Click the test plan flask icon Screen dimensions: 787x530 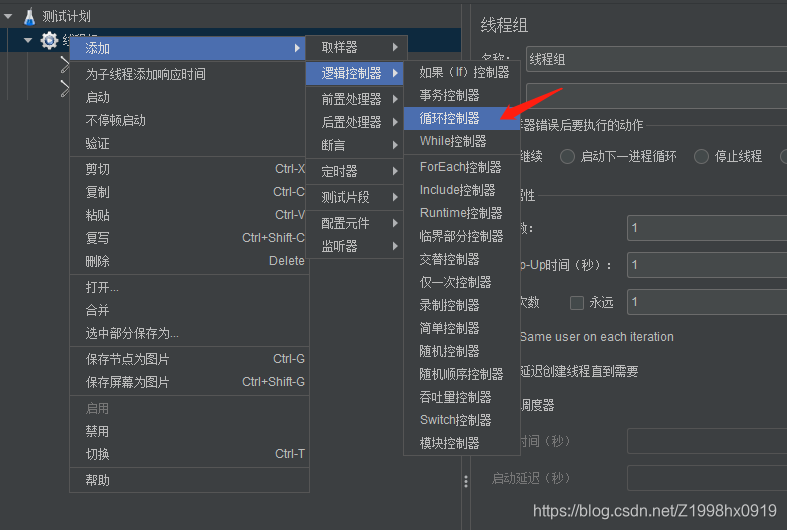tap(30, 17)
